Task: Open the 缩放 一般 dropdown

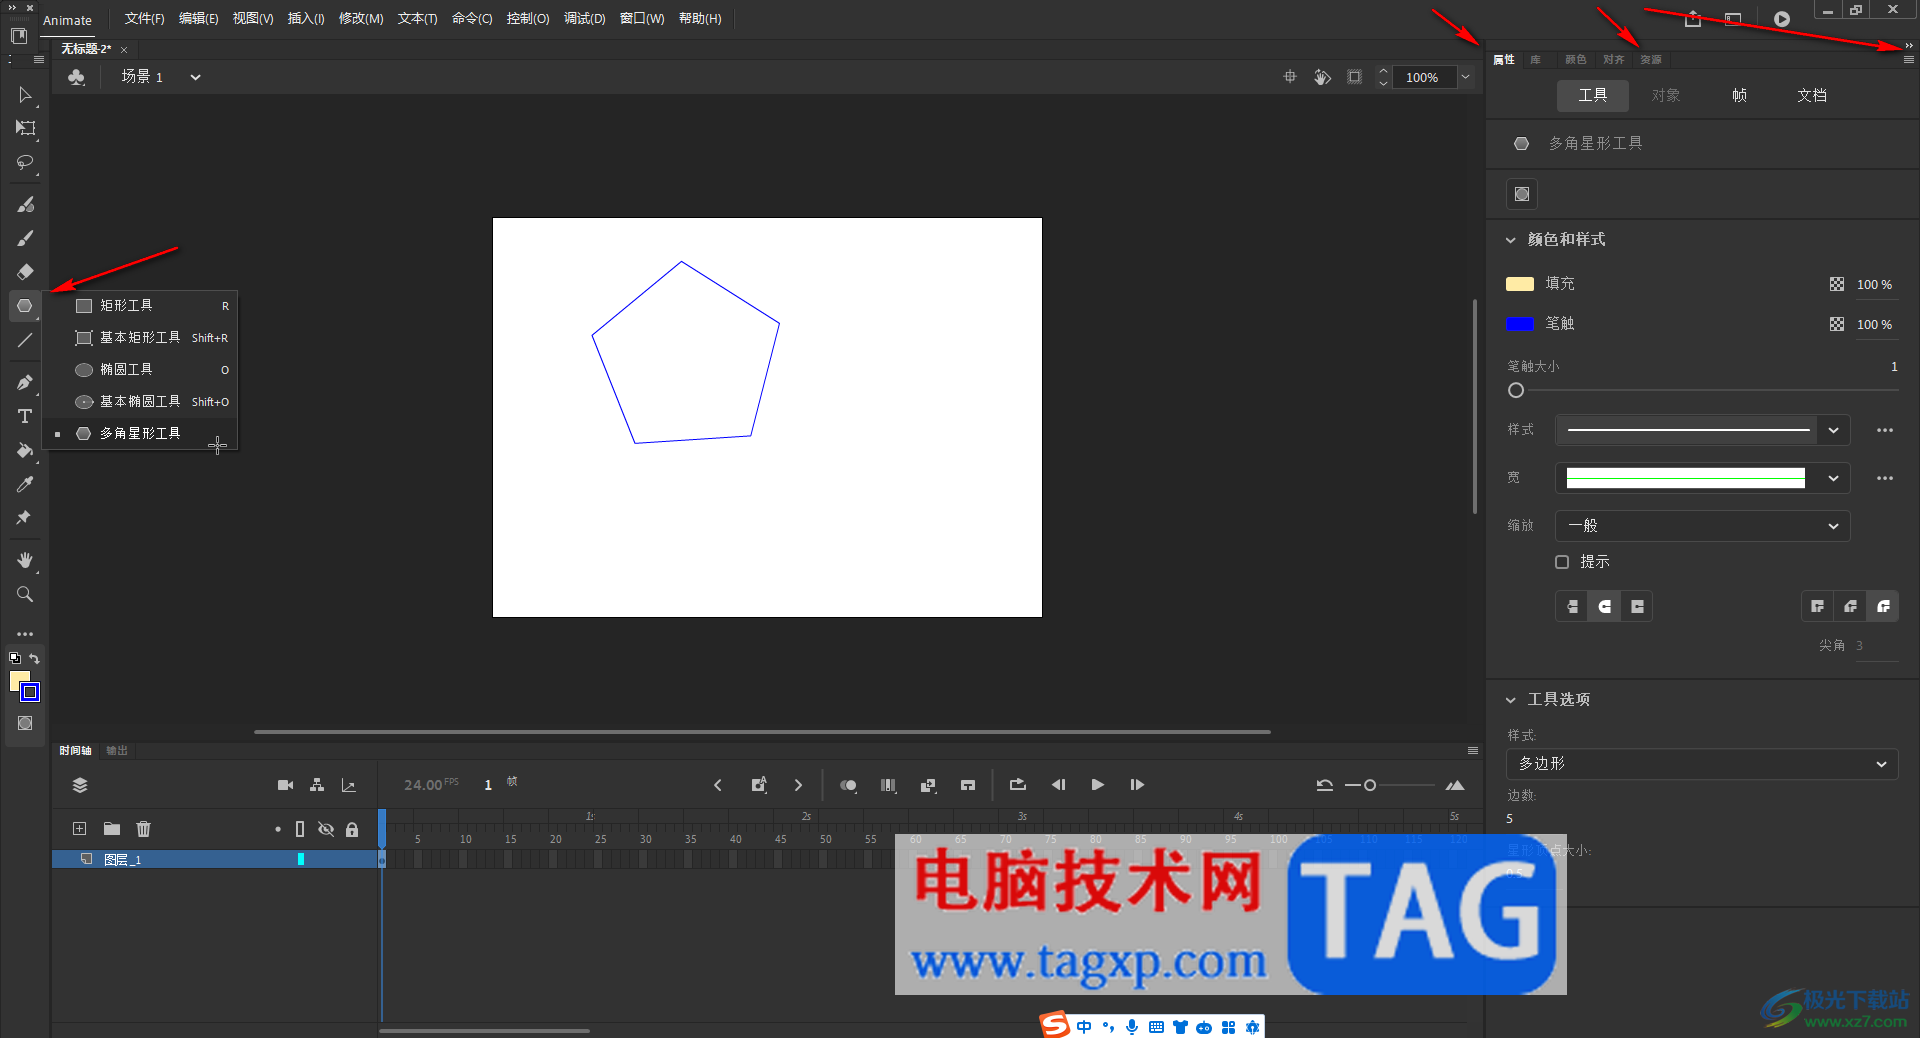Action: pos(1702,526)
